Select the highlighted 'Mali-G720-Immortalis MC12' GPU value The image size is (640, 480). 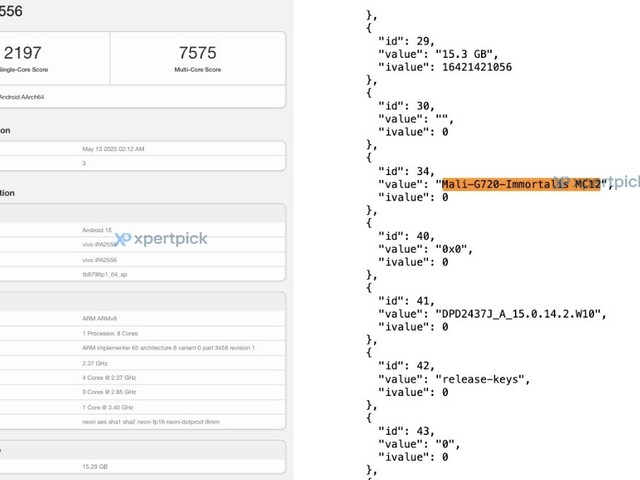click(x=521, y=184)
